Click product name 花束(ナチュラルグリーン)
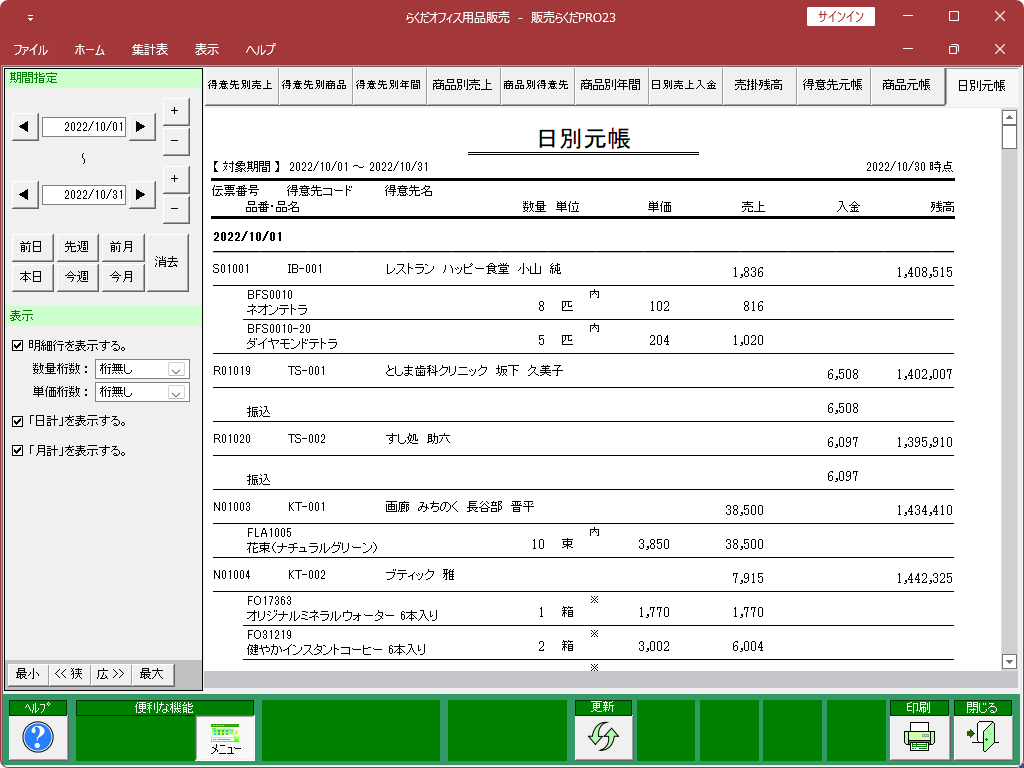The width and height of the screenshot is (1024, 768). point(312,548)
